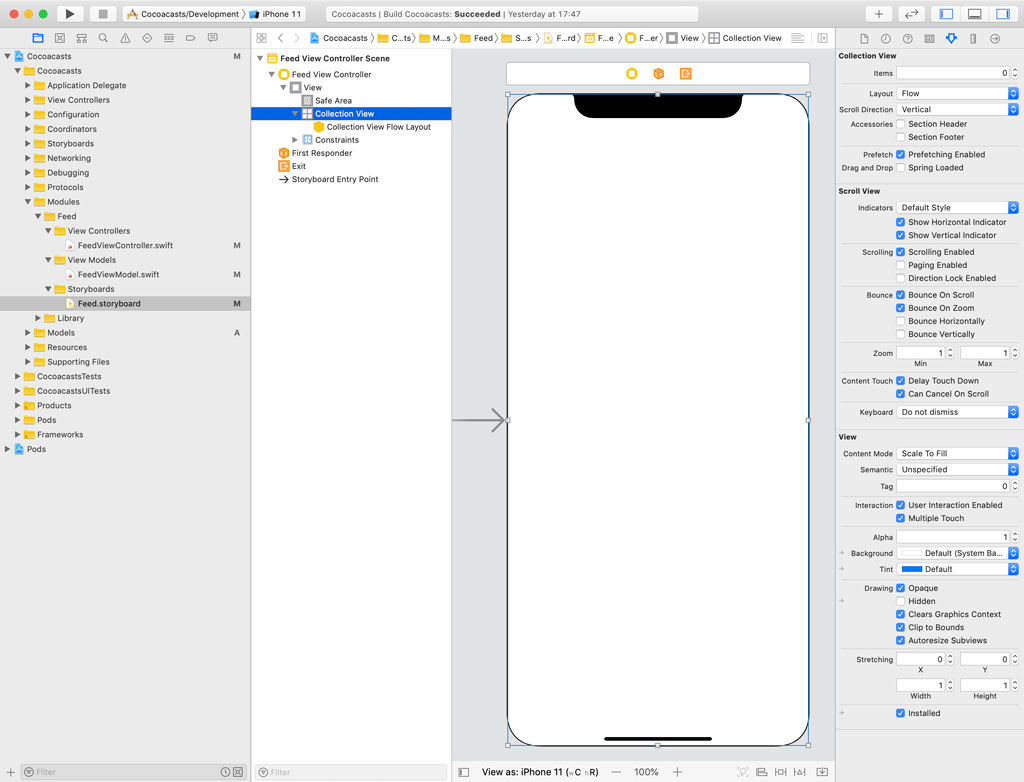Click the Resolve Auto Layout Issues icon

(x=800, y=772)
